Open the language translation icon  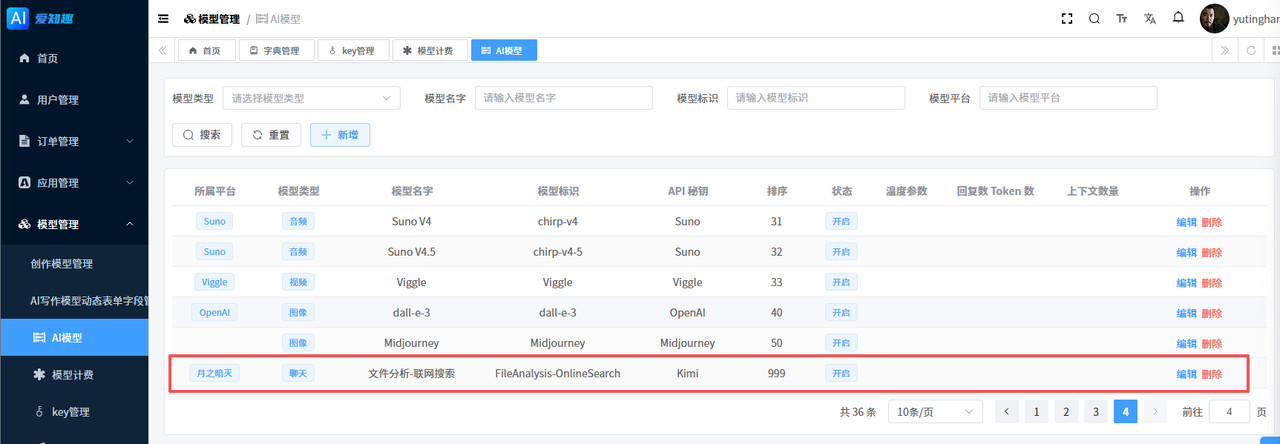[x=1150, y=18]
